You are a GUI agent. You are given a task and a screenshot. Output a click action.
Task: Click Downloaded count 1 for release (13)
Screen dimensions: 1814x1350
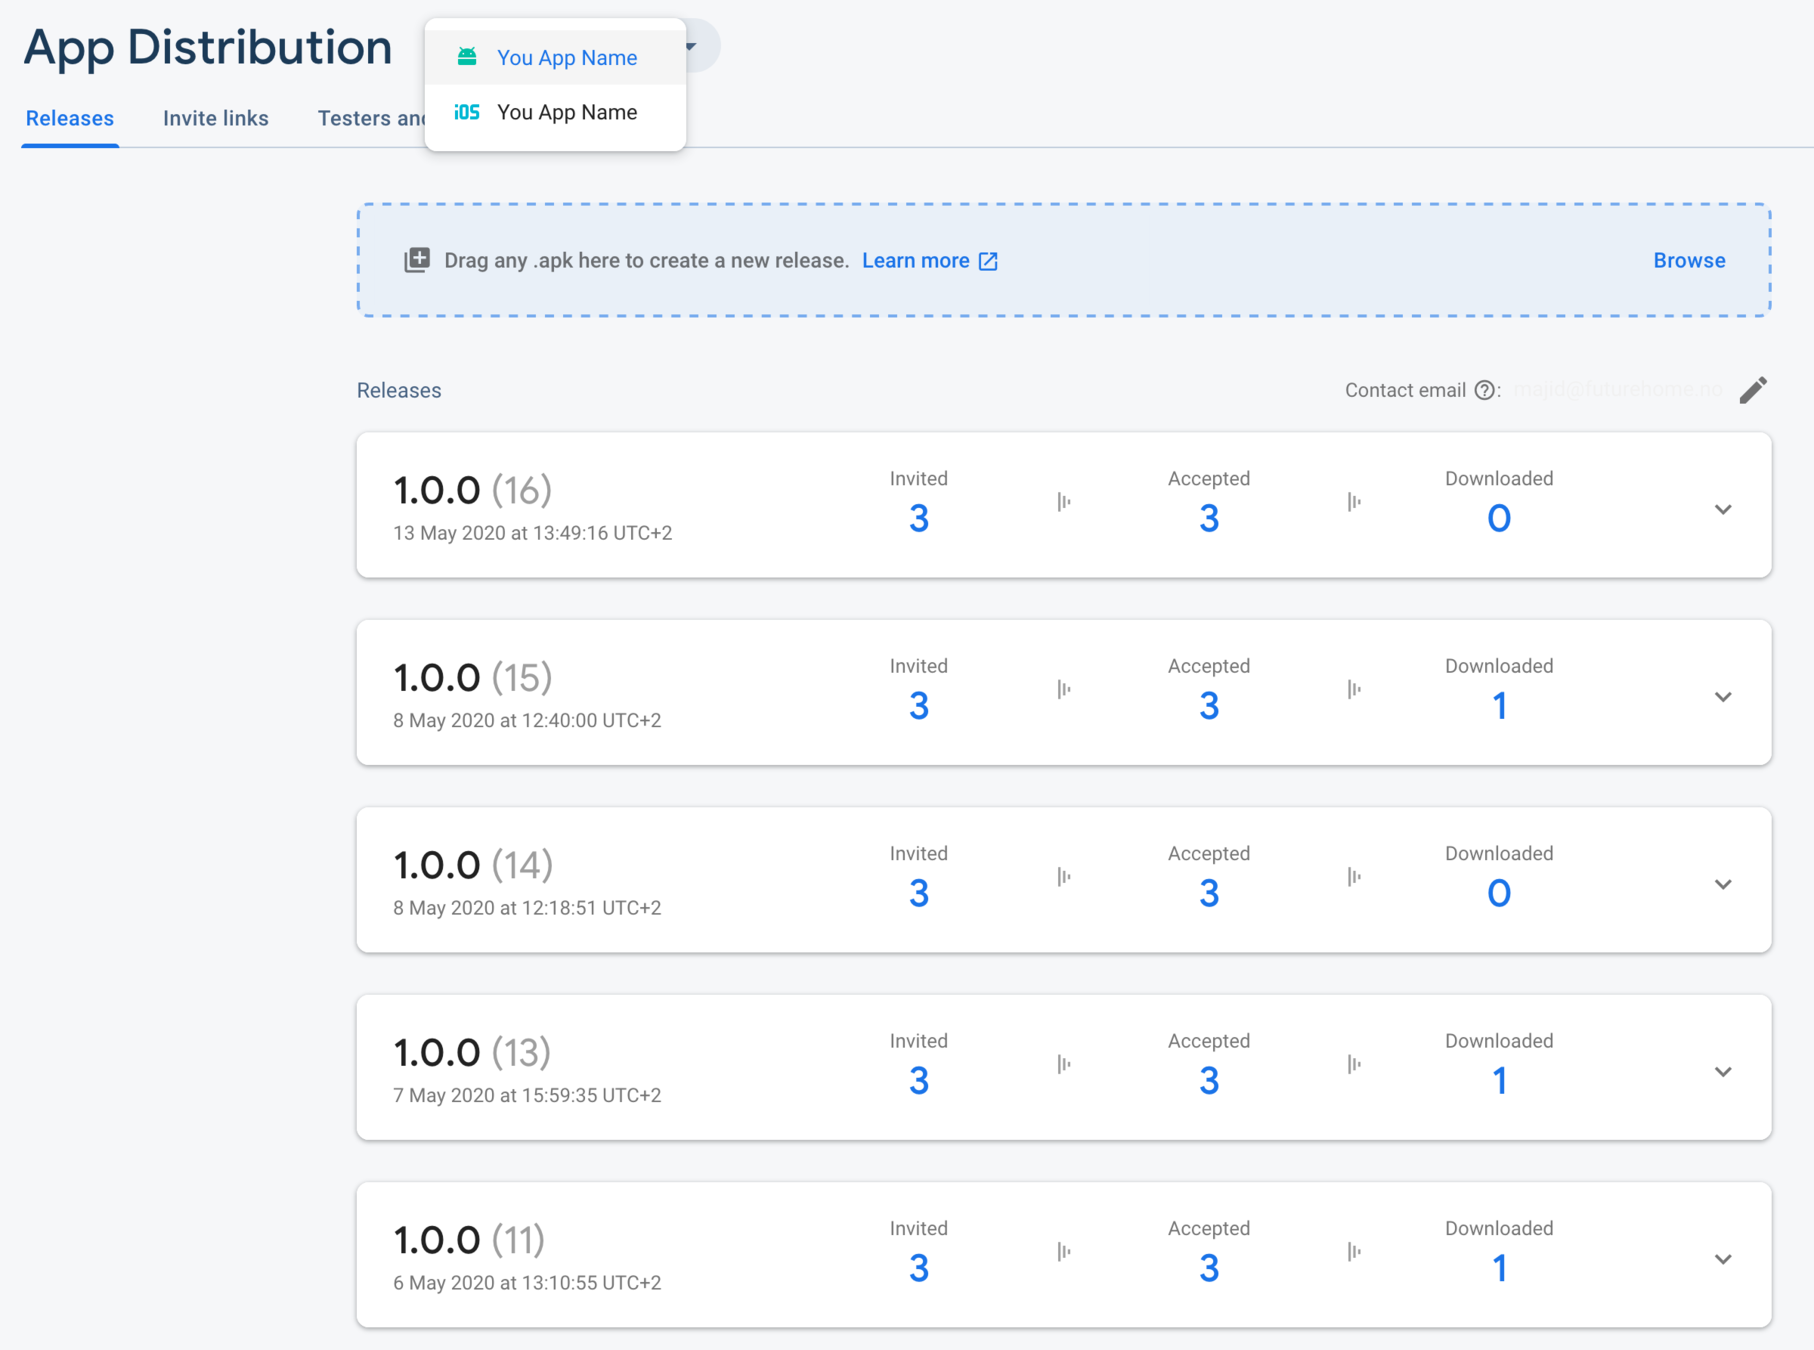pyautogui.click(x=1499, y=1081)
